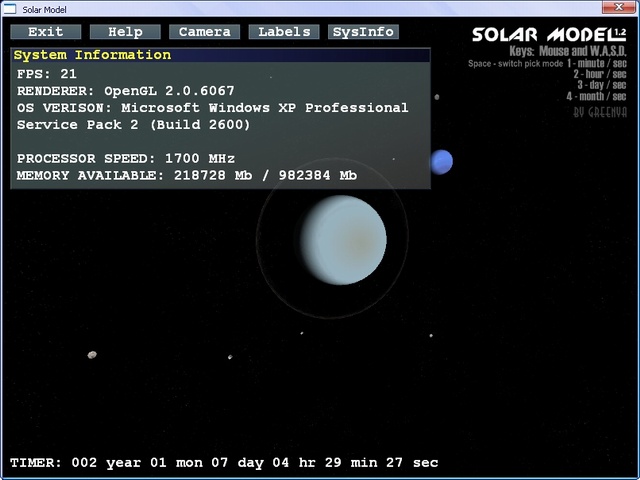Toggle planet Labels display

point(284,32)
